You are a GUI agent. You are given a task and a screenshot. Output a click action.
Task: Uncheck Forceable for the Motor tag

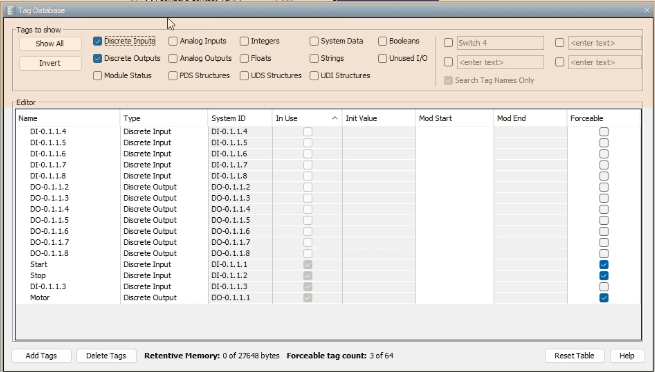tap(604, 298)
